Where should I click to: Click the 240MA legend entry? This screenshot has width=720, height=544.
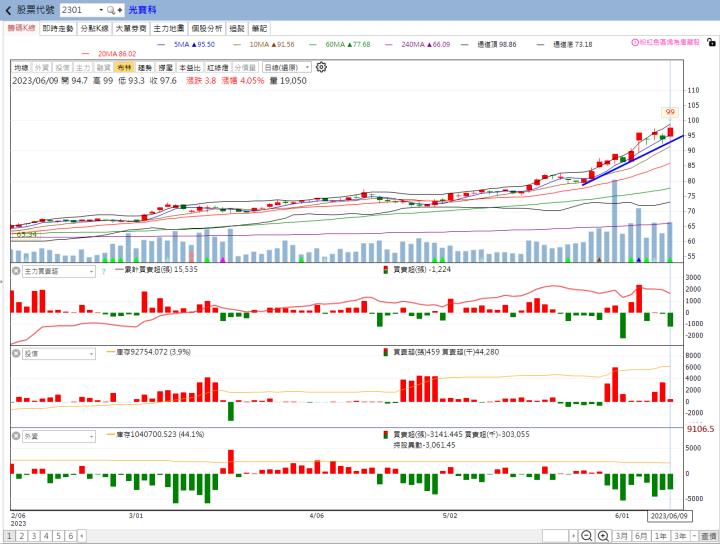[x=426, y=45]
